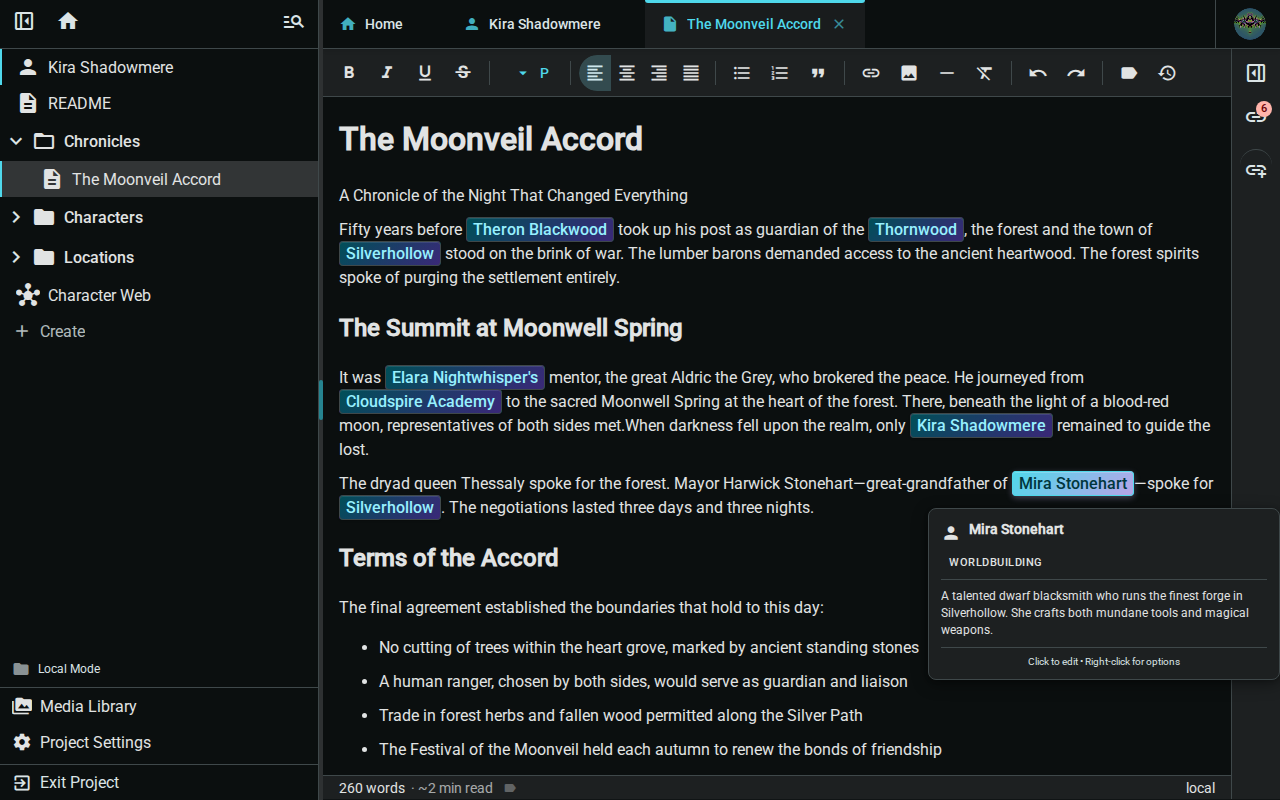Insert an image into the document
This screenshot has width=1280, height=800.
point(908,72)
